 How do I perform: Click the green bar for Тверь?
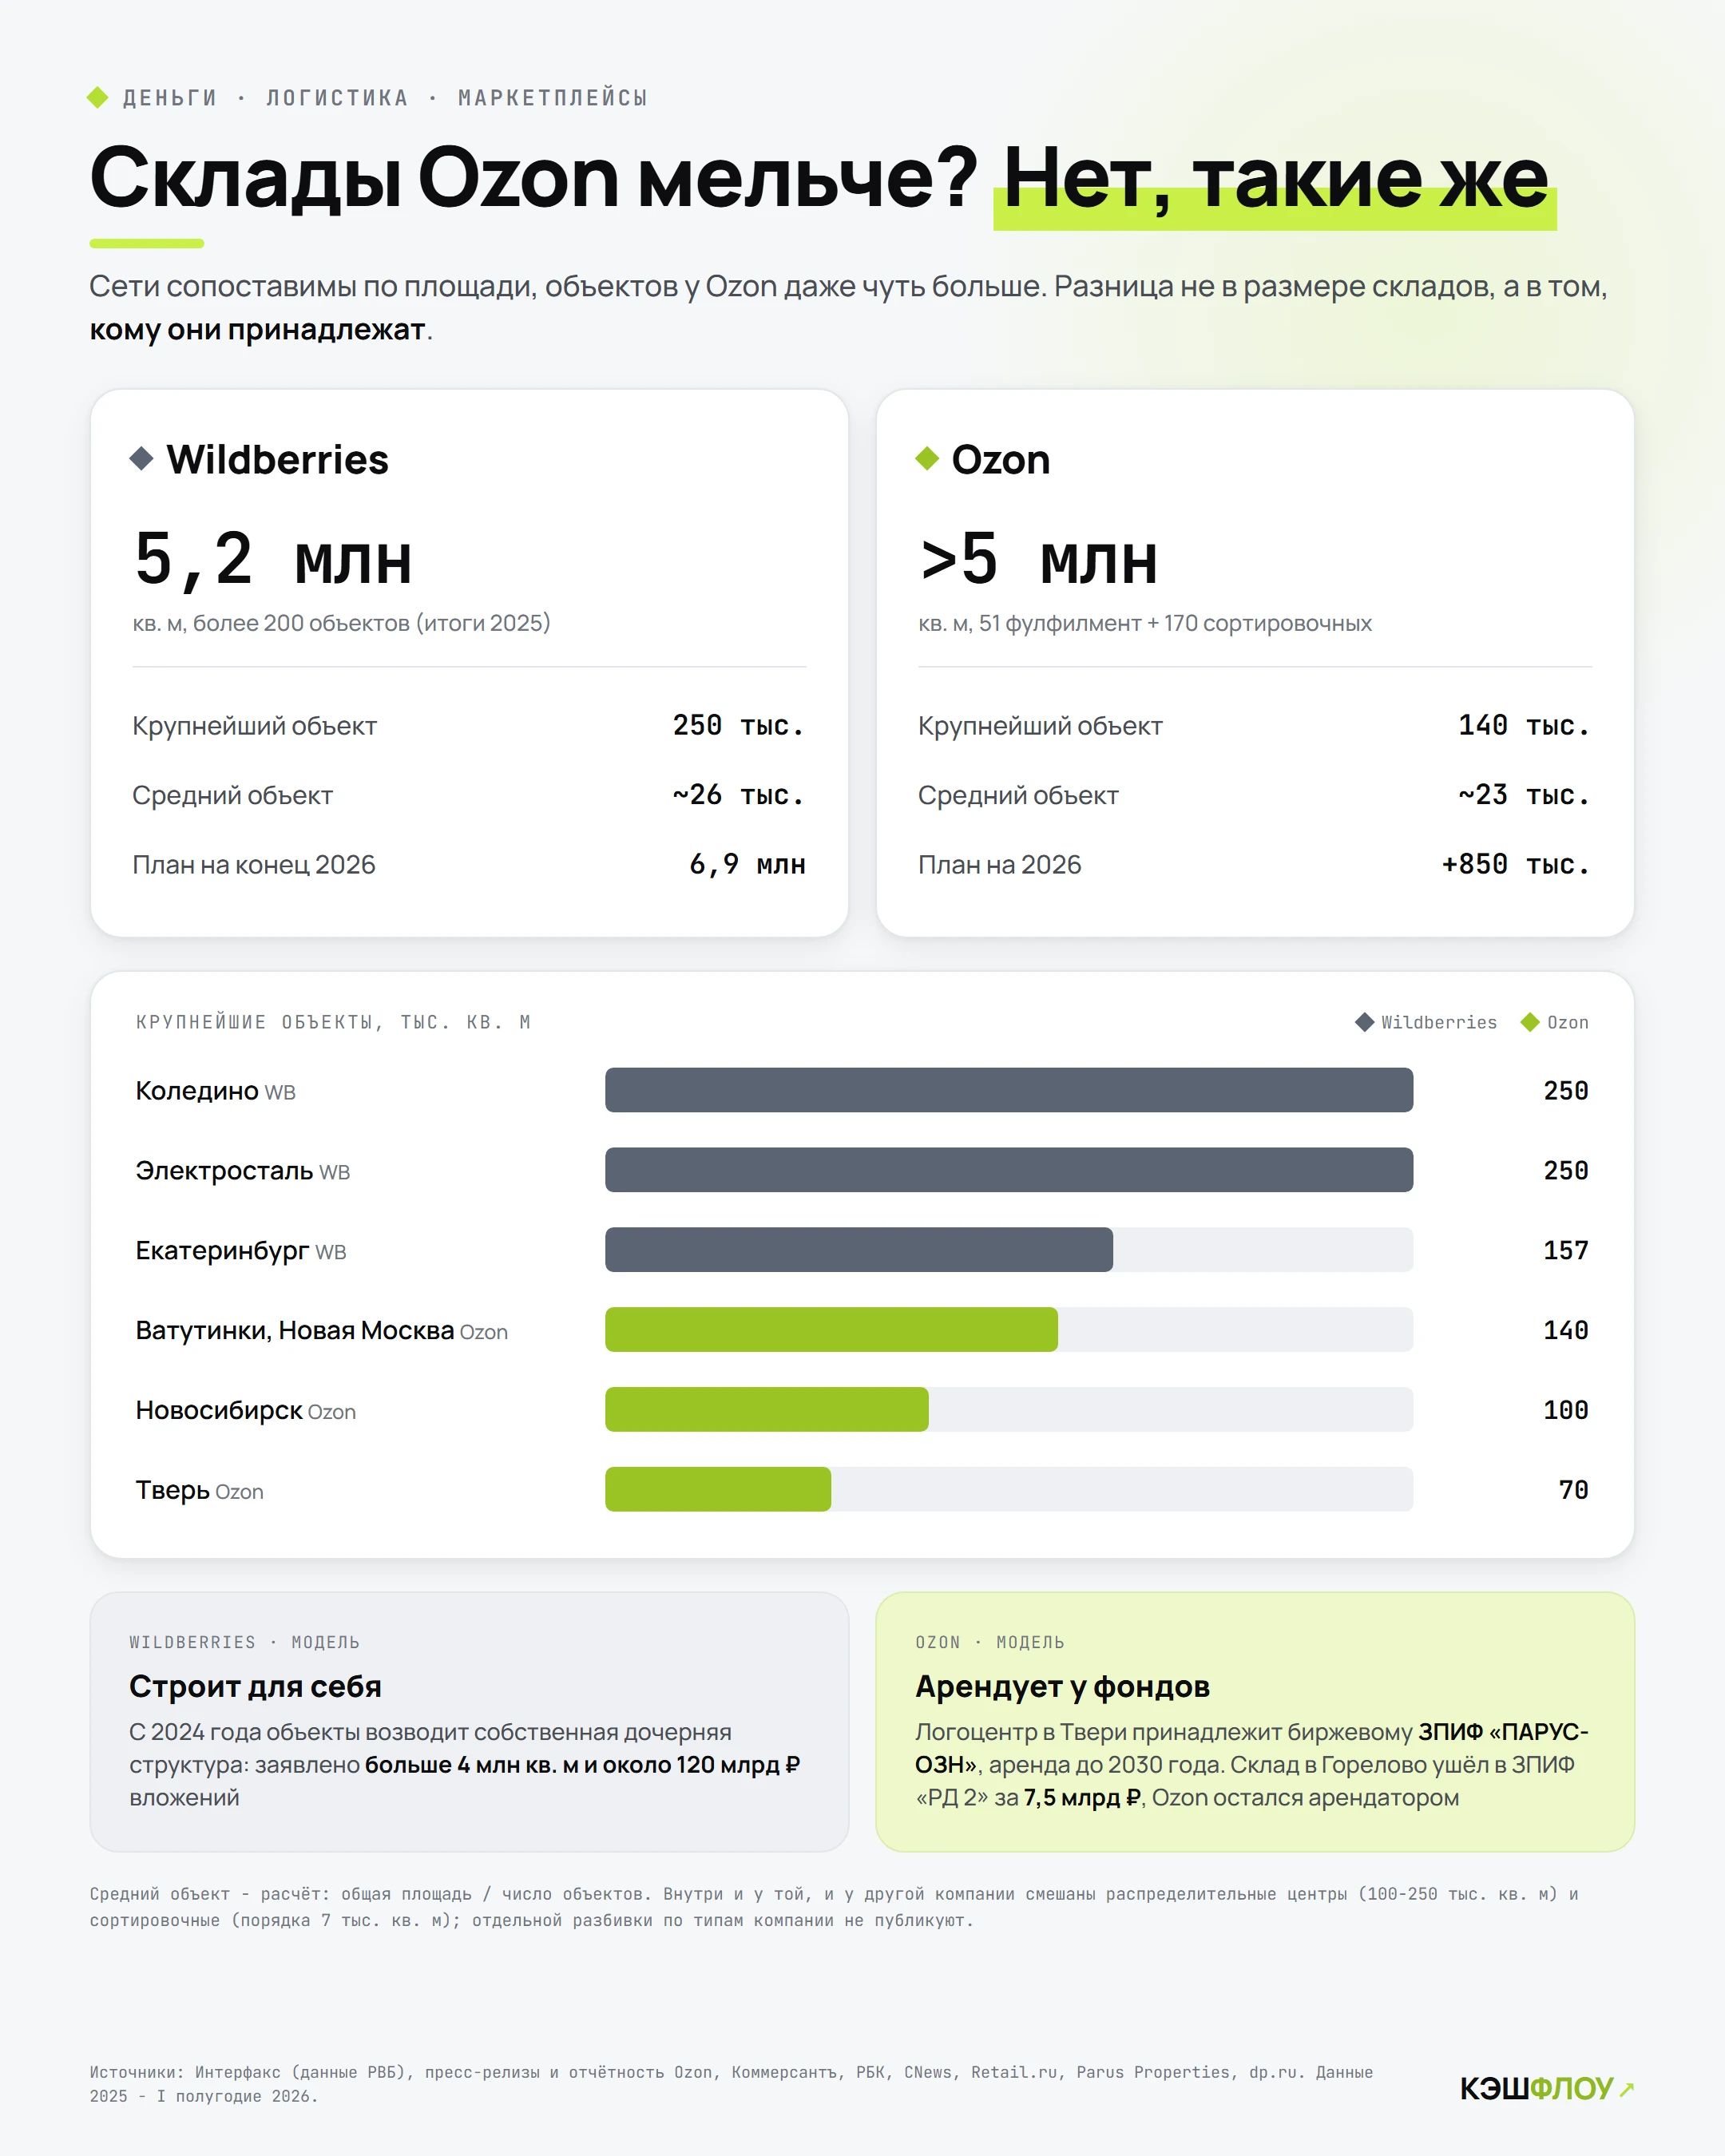pyautogui.click(x=718, y=1490)
